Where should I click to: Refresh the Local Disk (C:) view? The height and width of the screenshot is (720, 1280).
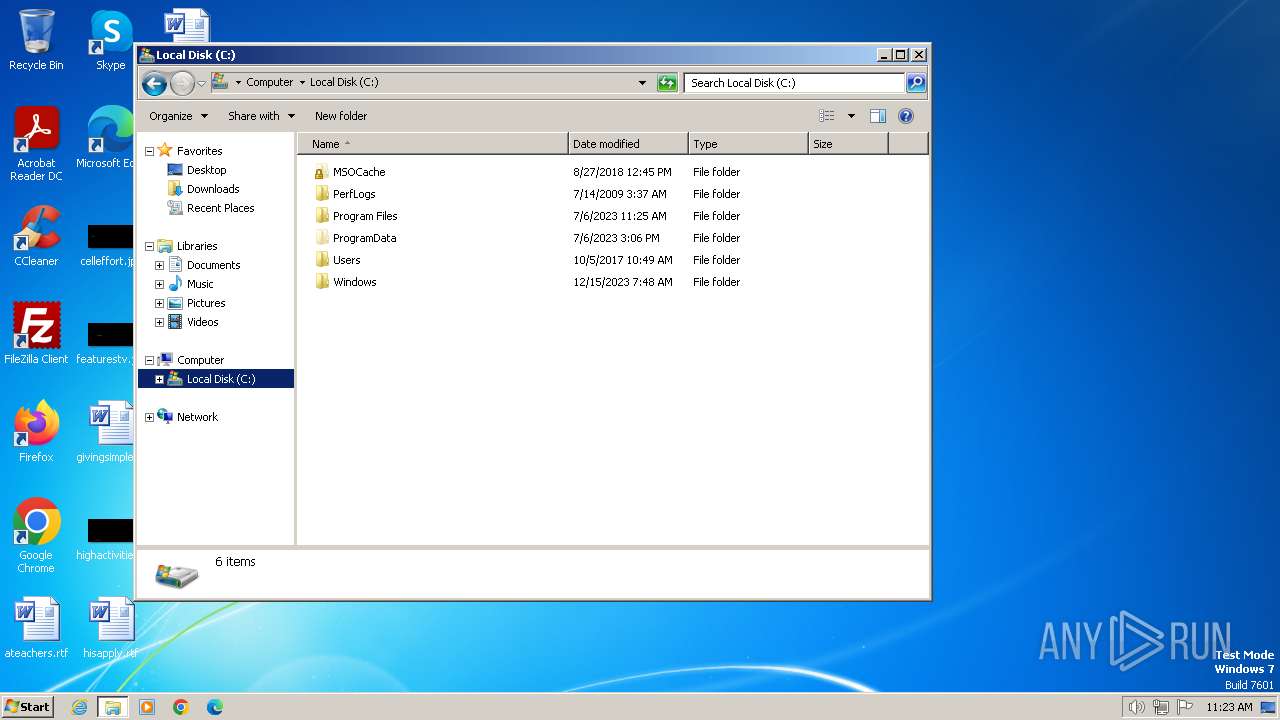(667, 83)
